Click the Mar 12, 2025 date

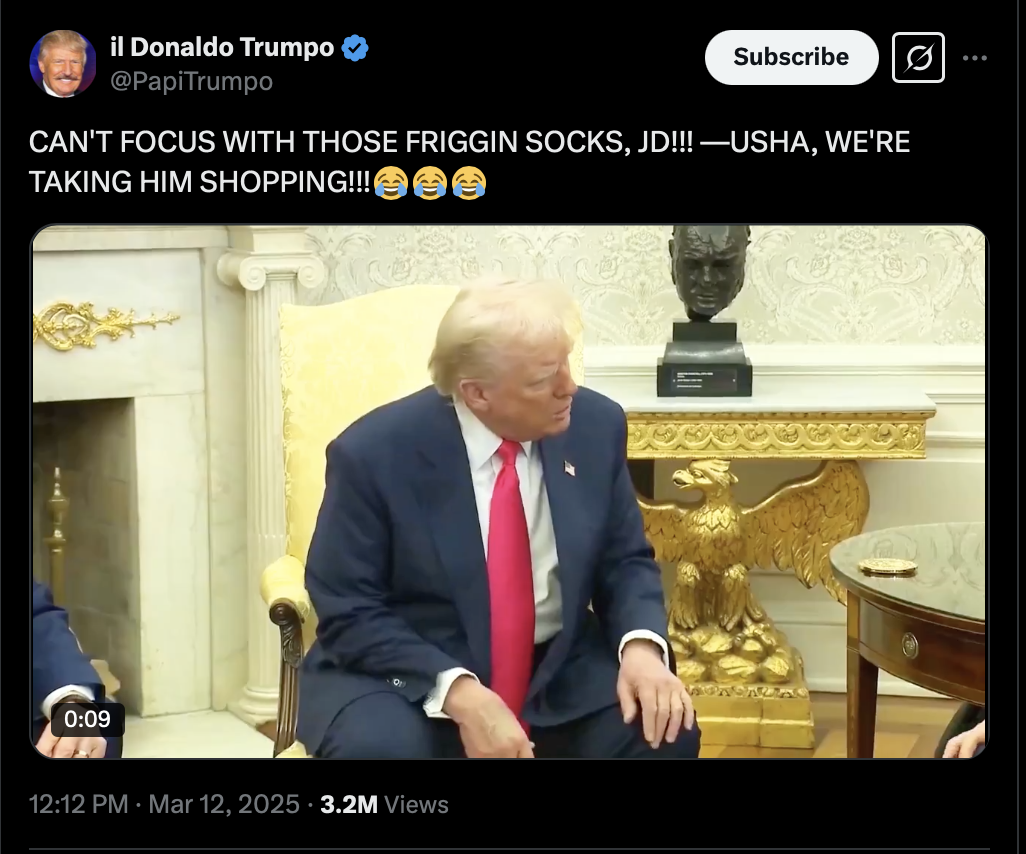pos(224,804)
